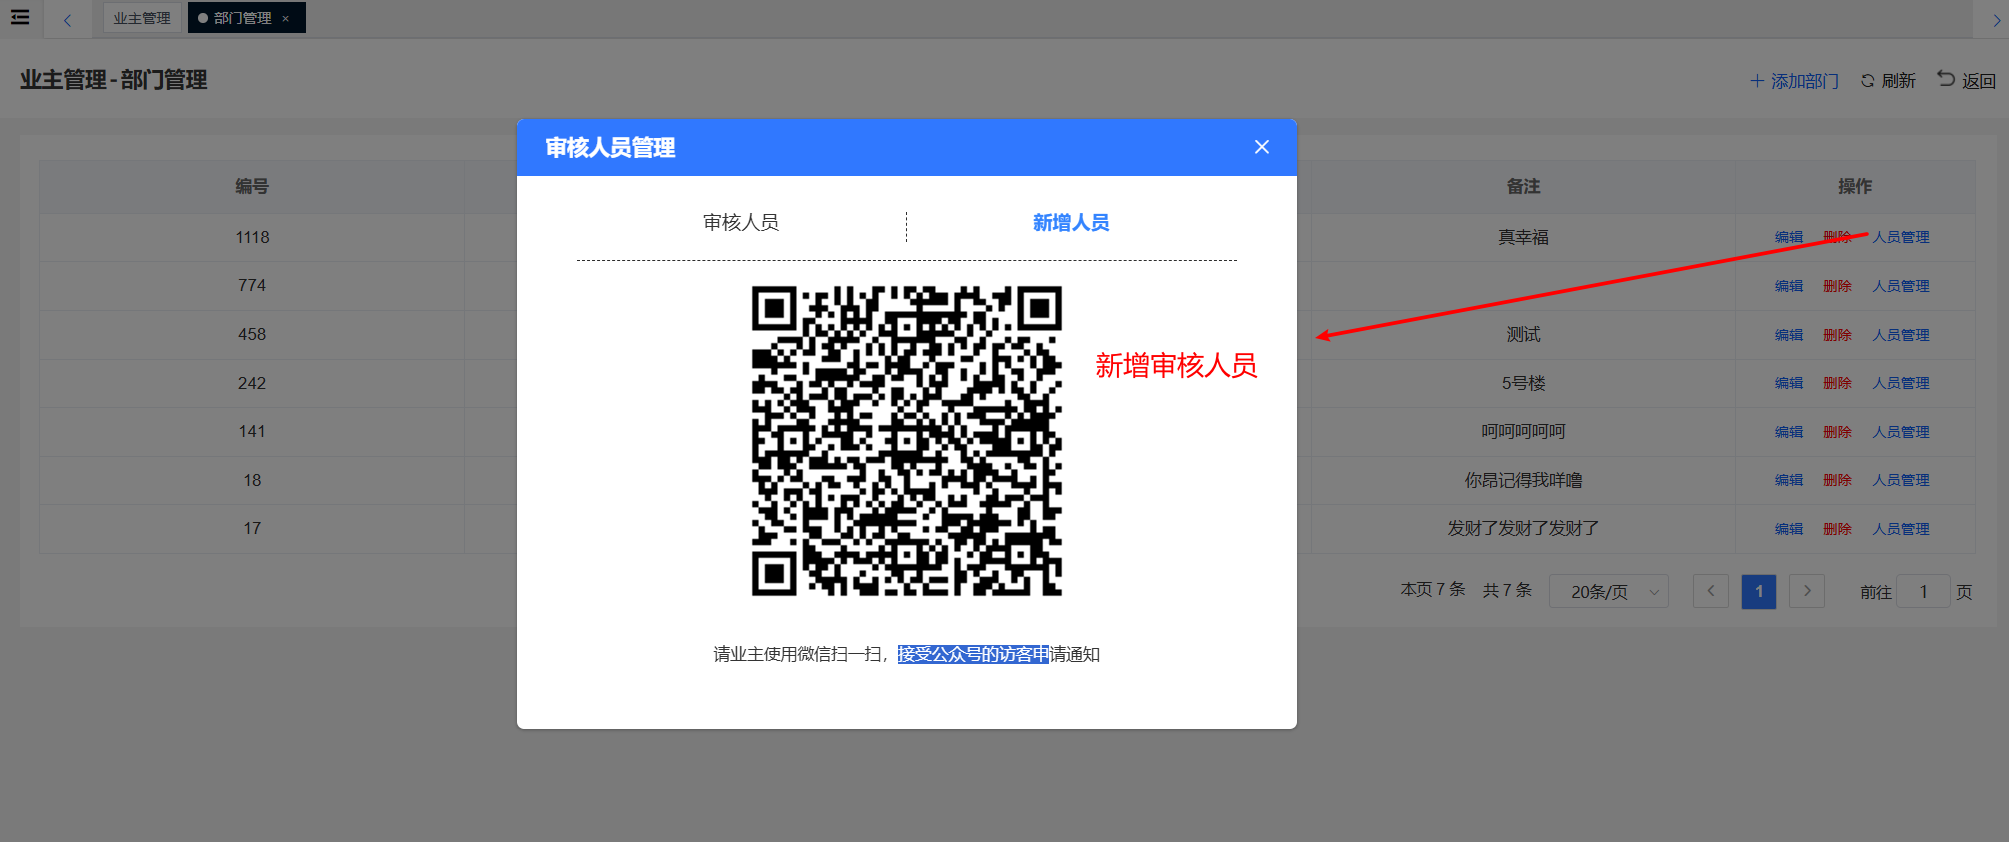Image resolution: width=2009 pixels, height=842 pixels.
Task: Click 编辑 for row 242
Action: [1789, 383]
